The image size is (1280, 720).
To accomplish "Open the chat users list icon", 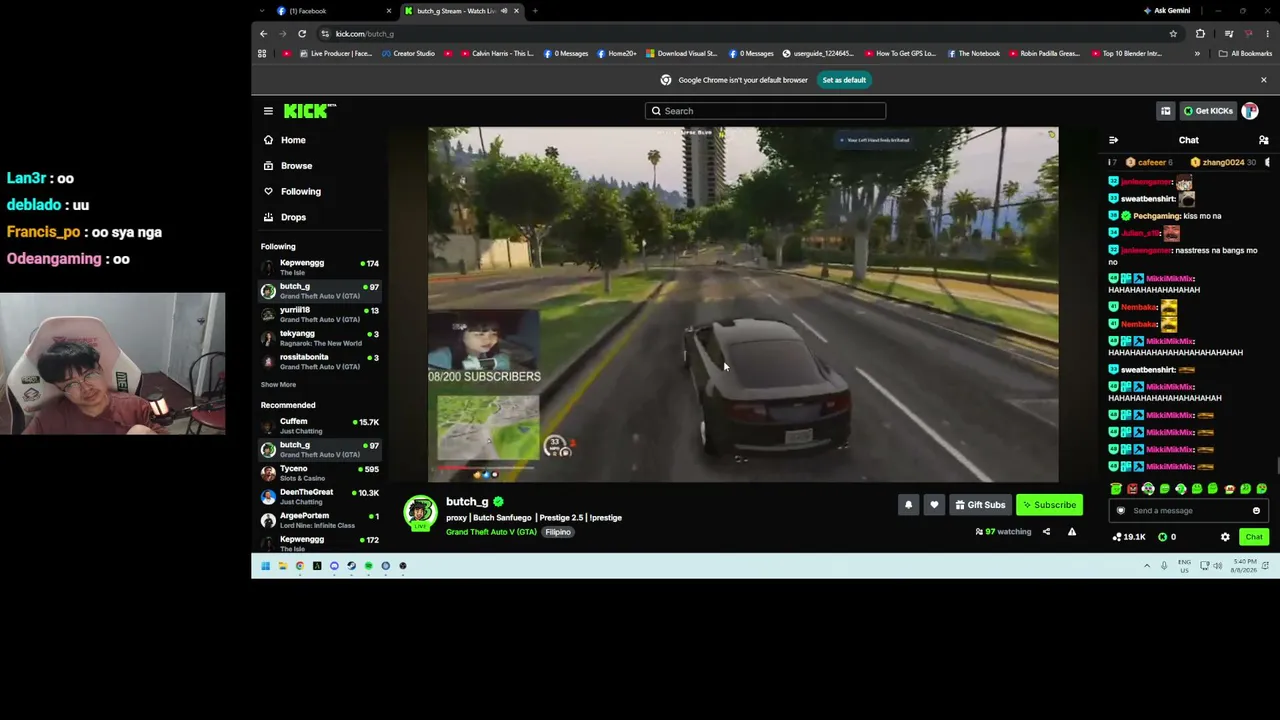I will pyautogui.click(x=1263, y=140).
